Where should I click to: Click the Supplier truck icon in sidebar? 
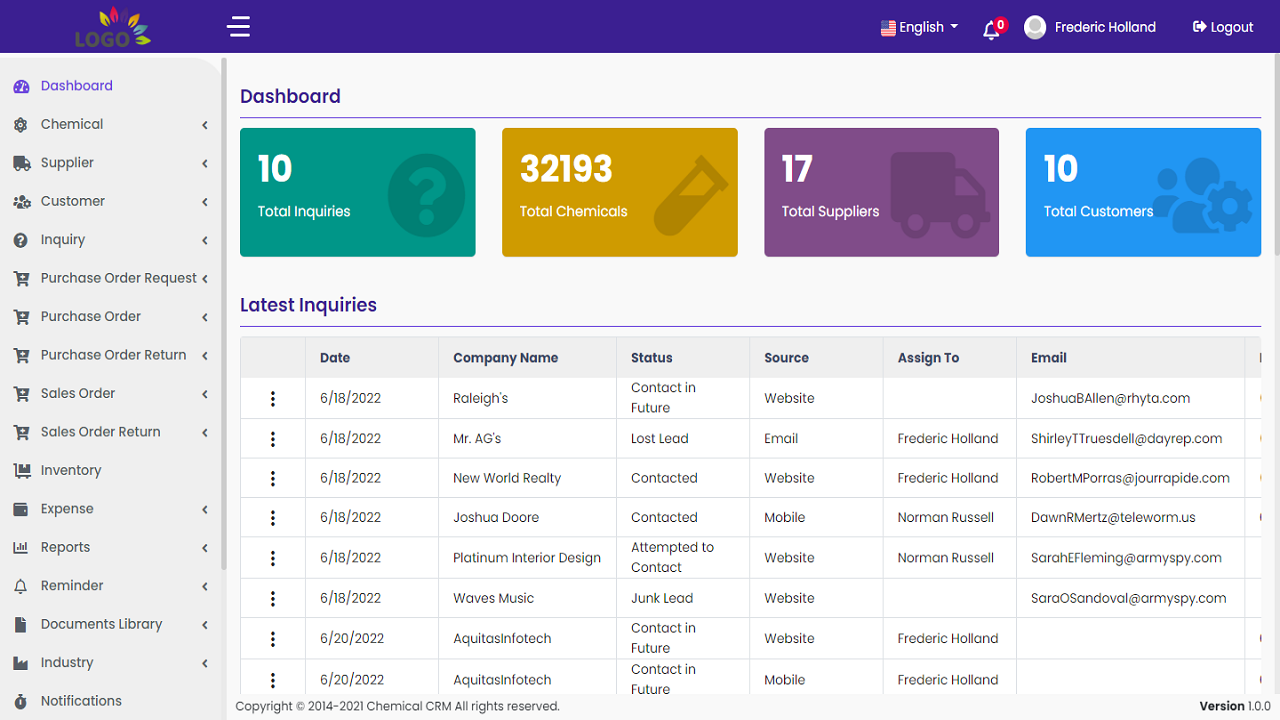tap(21, 163)
